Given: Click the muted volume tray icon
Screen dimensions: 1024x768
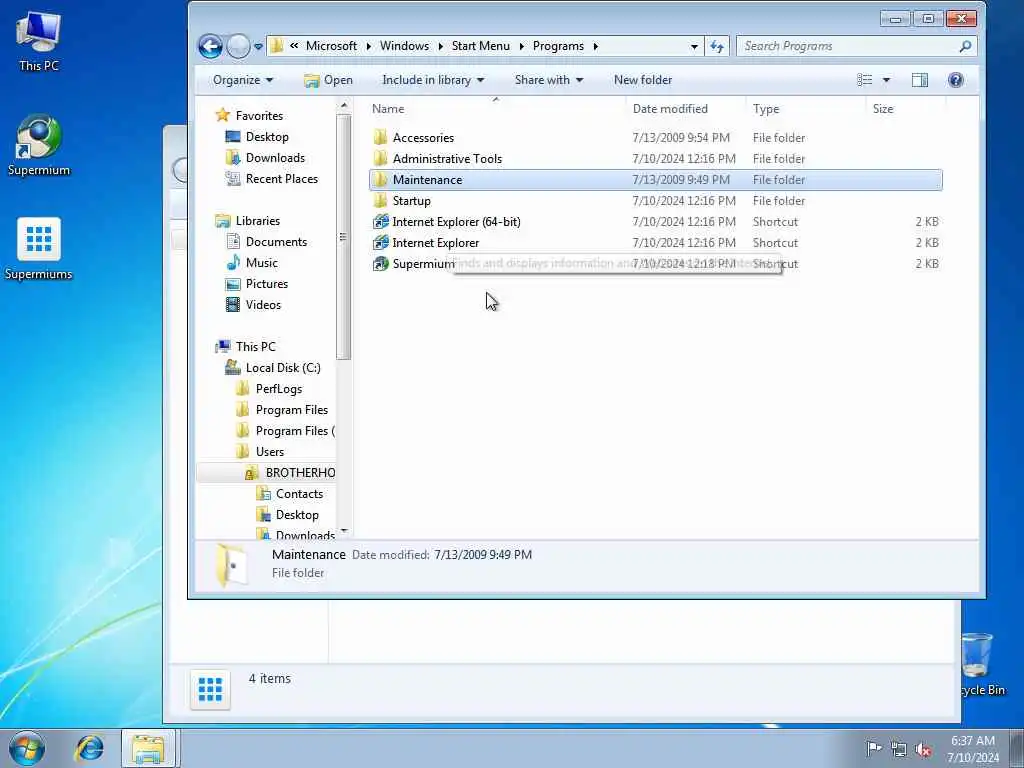Looking at the screenshot, I should click(923, 749).
